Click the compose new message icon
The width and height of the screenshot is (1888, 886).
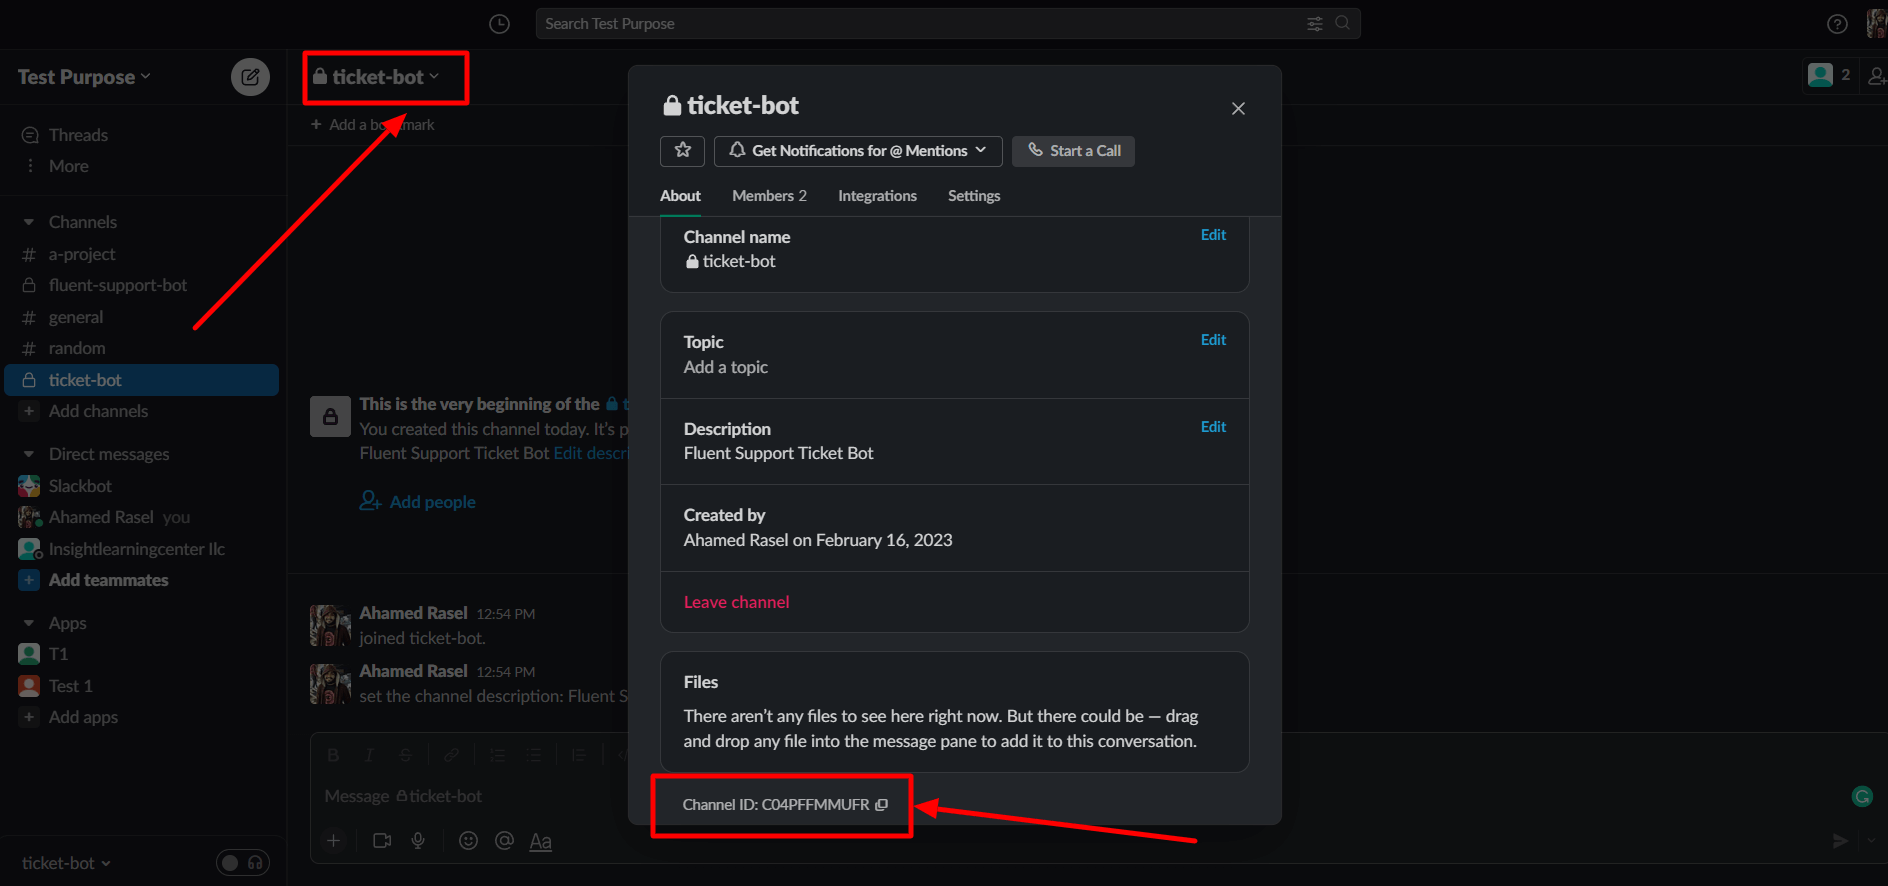pos(250,77)
